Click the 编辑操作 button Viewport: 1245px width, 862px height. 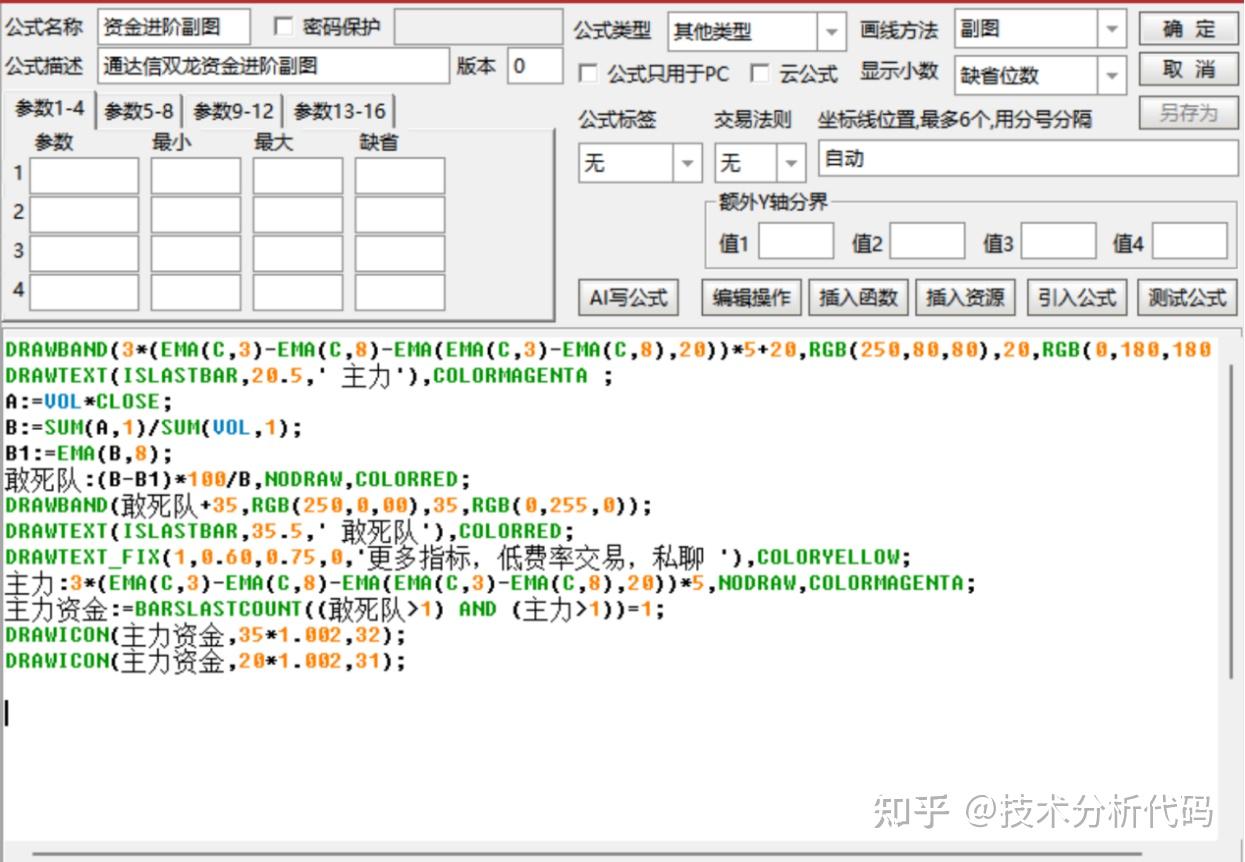click(751, 298)
